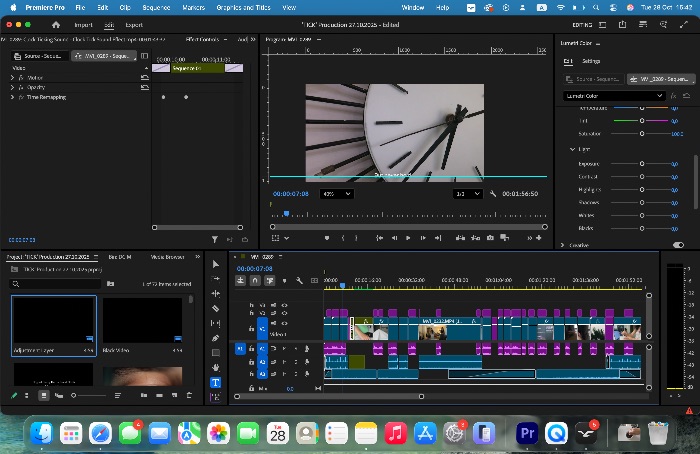This screenshot has width=700, height=454.
Task: Go to the Home screen
Action: click(x=56, y=25)
